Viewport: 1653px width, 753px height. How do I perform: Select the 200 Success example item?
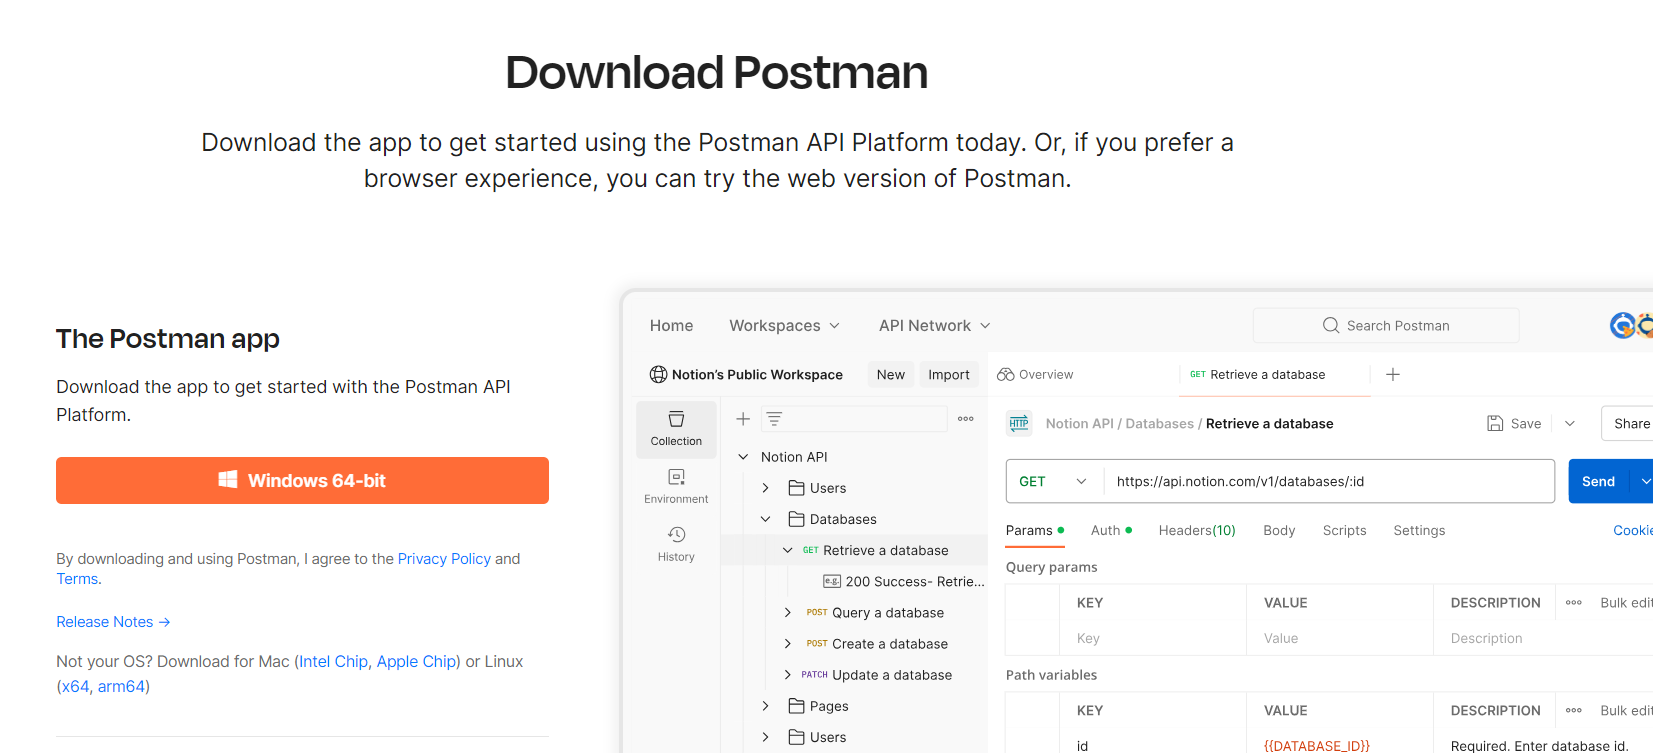(903, 581)
